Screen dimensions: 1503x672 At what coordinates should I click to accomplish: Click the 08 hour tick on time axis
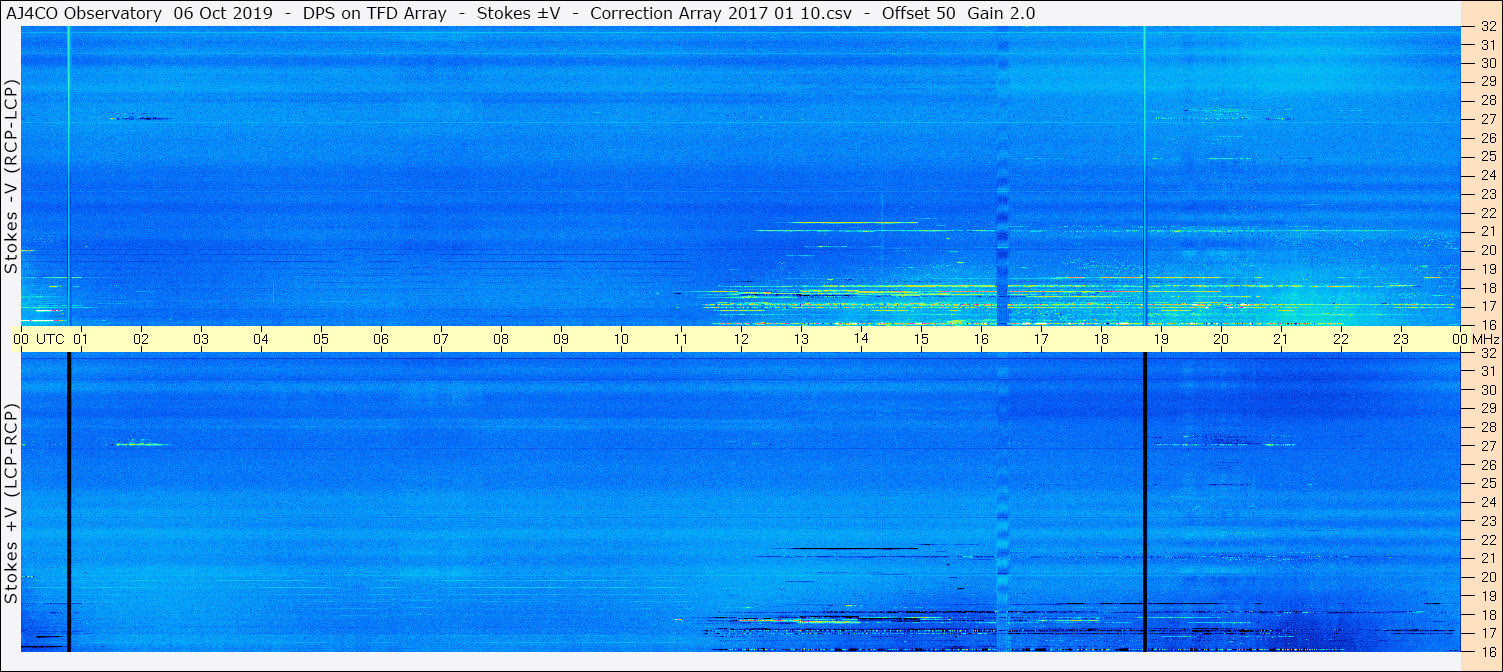(x=501, y=339)
